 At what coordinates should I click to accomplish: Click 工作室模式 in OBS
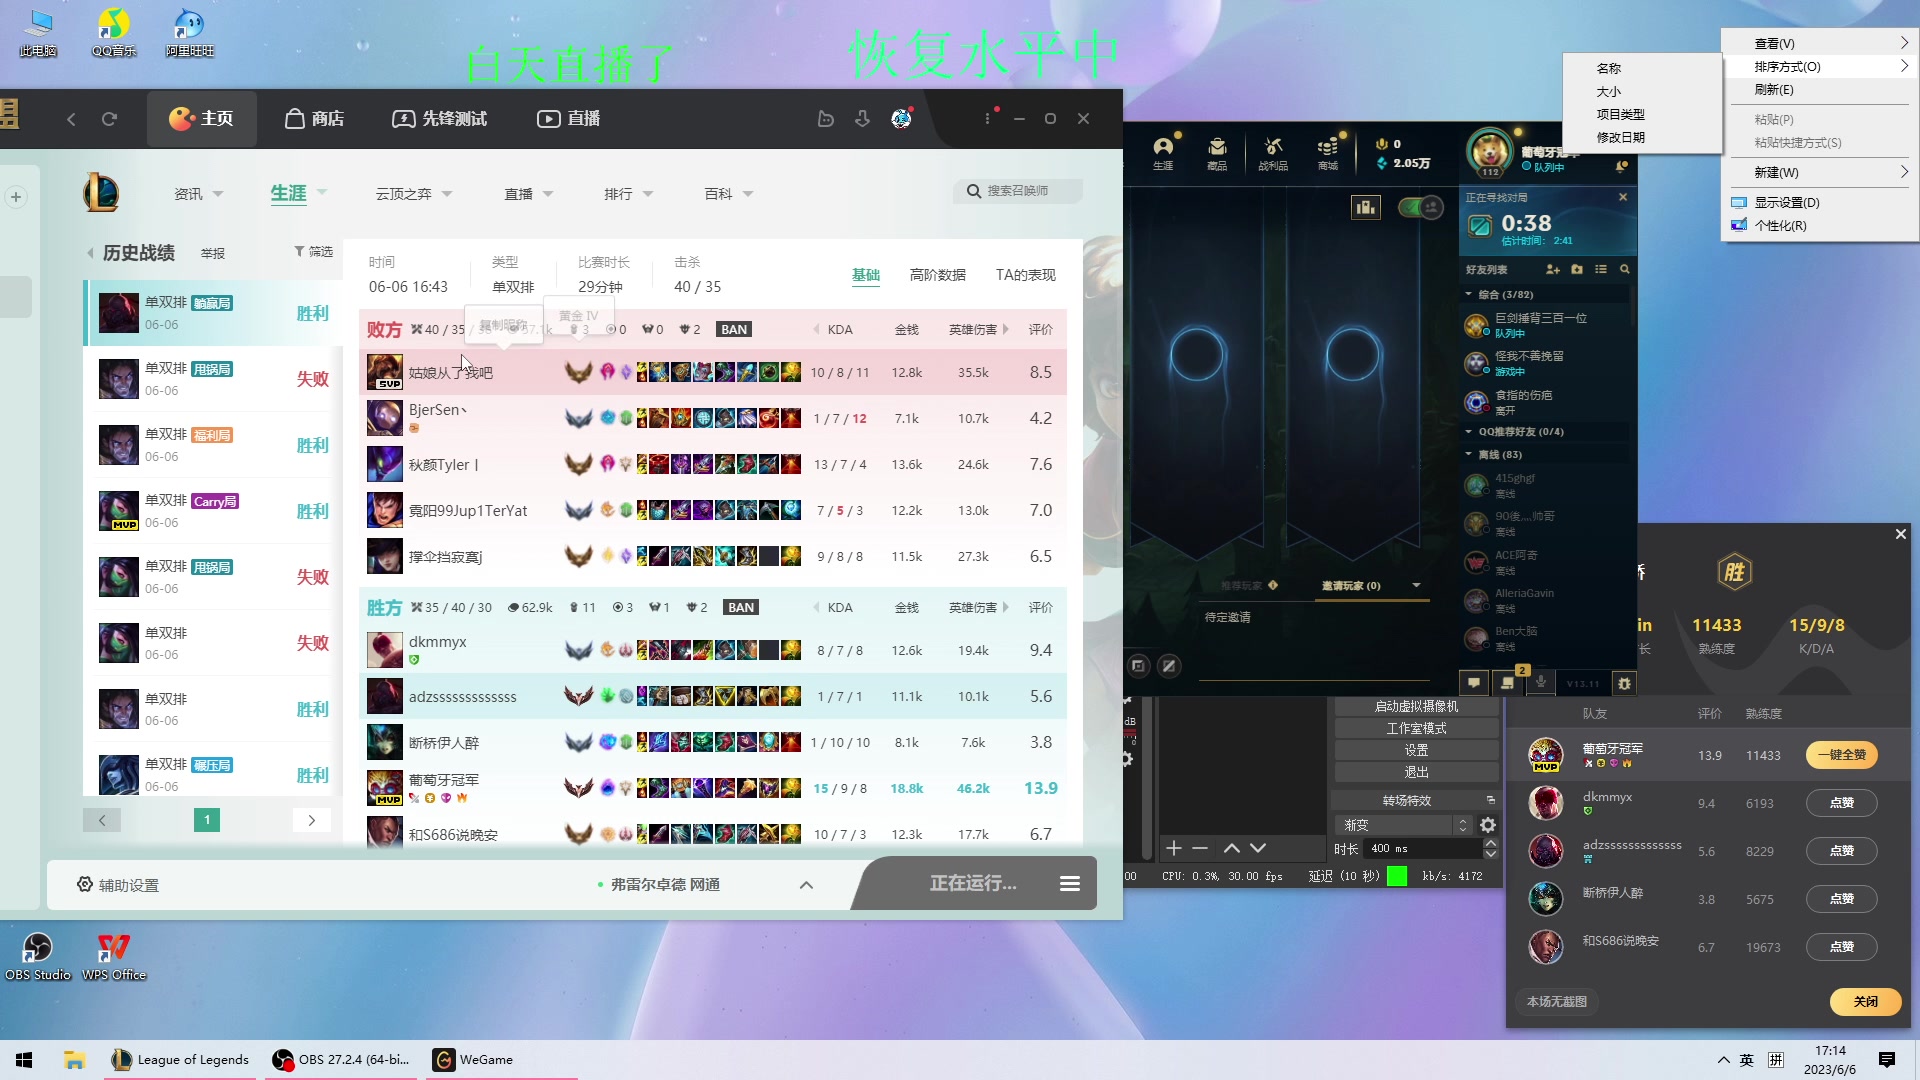pos(1416,728)
